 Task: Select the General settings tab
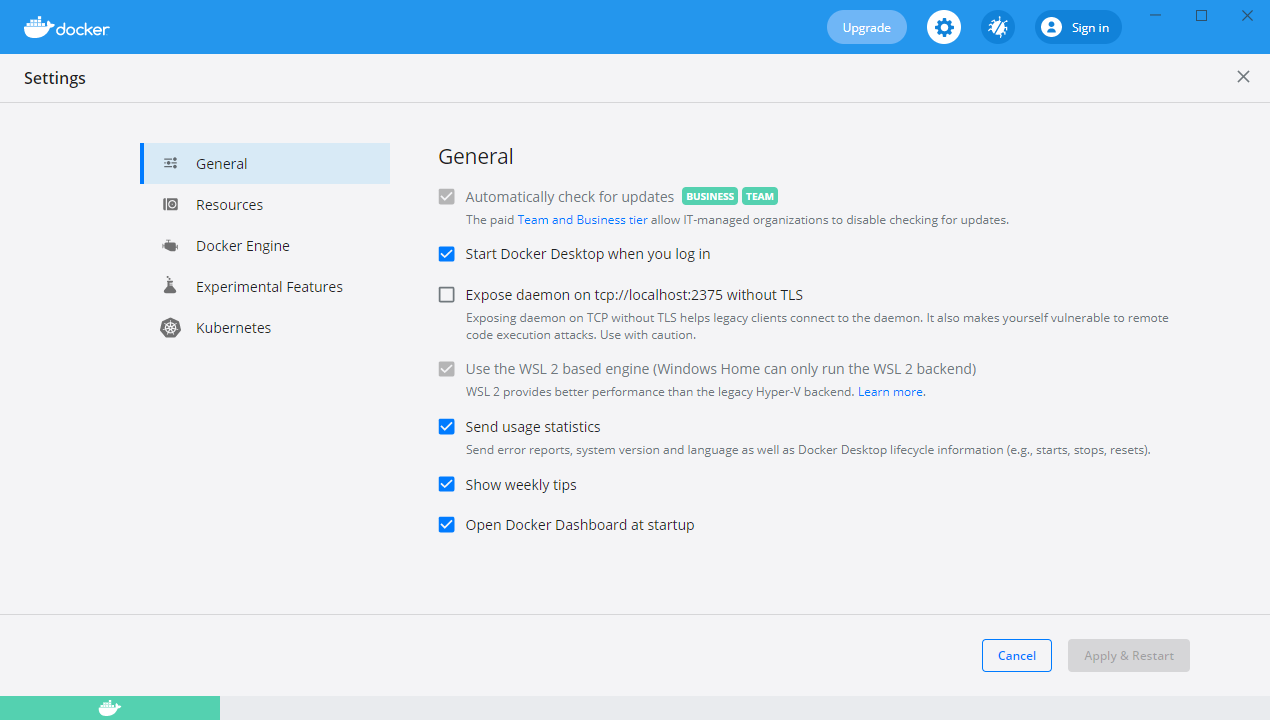point(265,163)
